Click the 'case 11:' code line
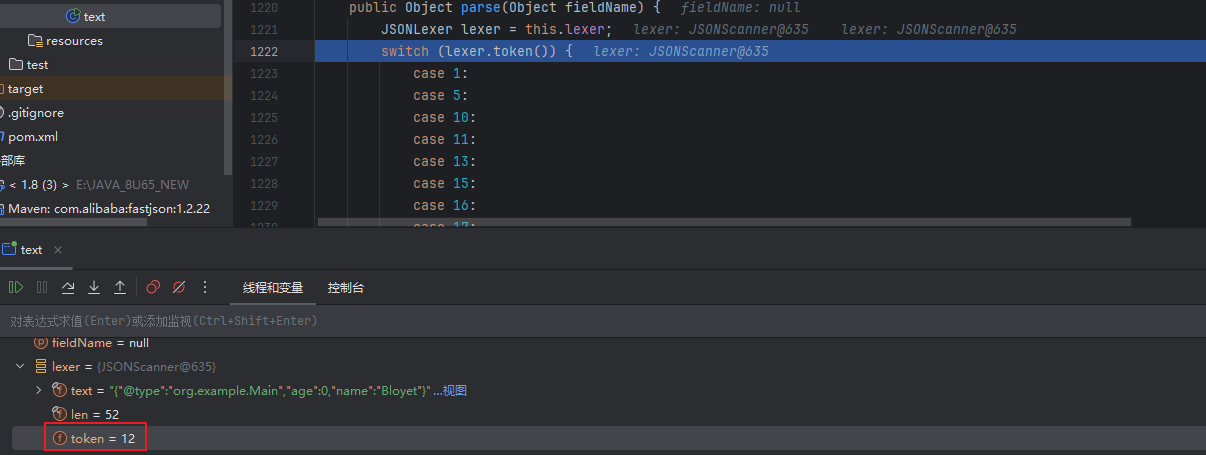Viewport: 1206px width, 455px height. click(445, 139)
